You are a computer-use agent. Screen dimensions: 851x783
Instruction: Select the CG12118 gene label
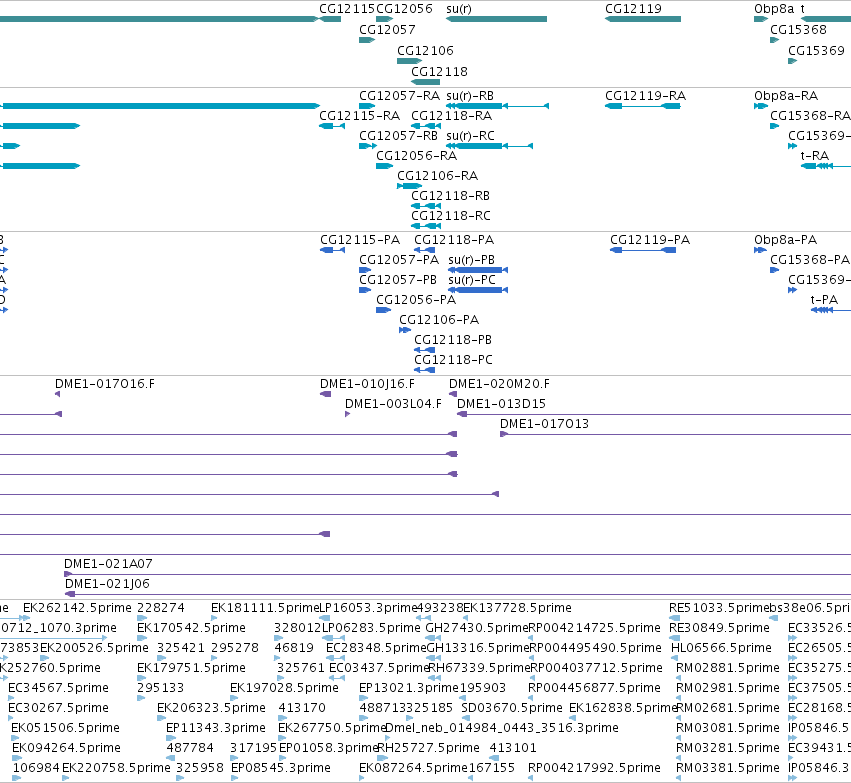coord(439,72)
